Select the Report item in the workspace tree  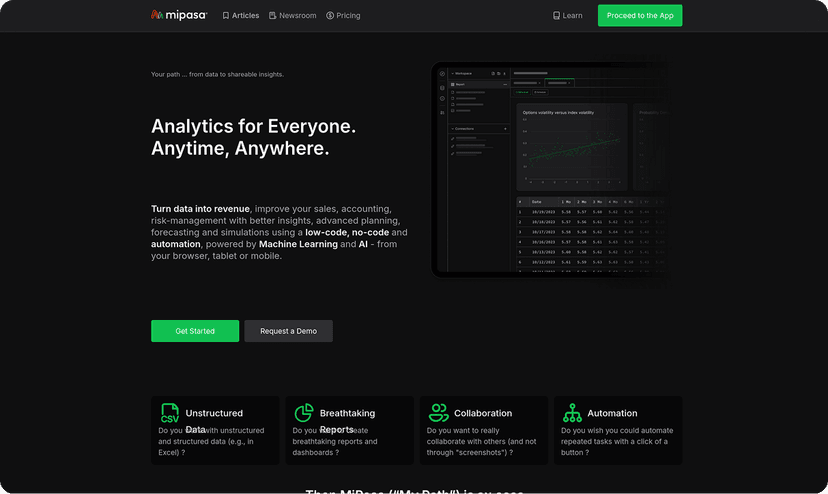tap(460, 85)
